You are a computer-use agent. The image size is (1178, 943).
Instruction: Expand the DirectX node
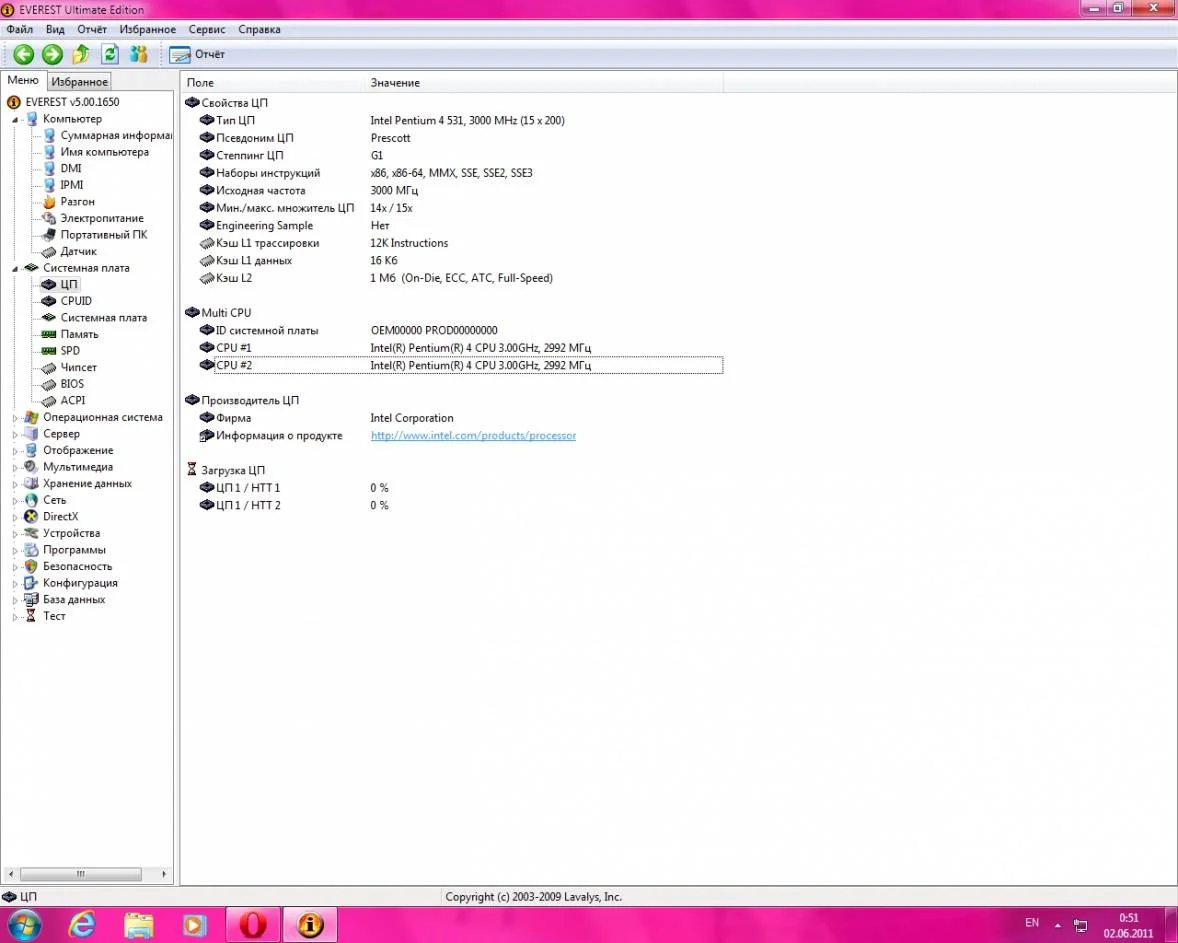point(14,517)
